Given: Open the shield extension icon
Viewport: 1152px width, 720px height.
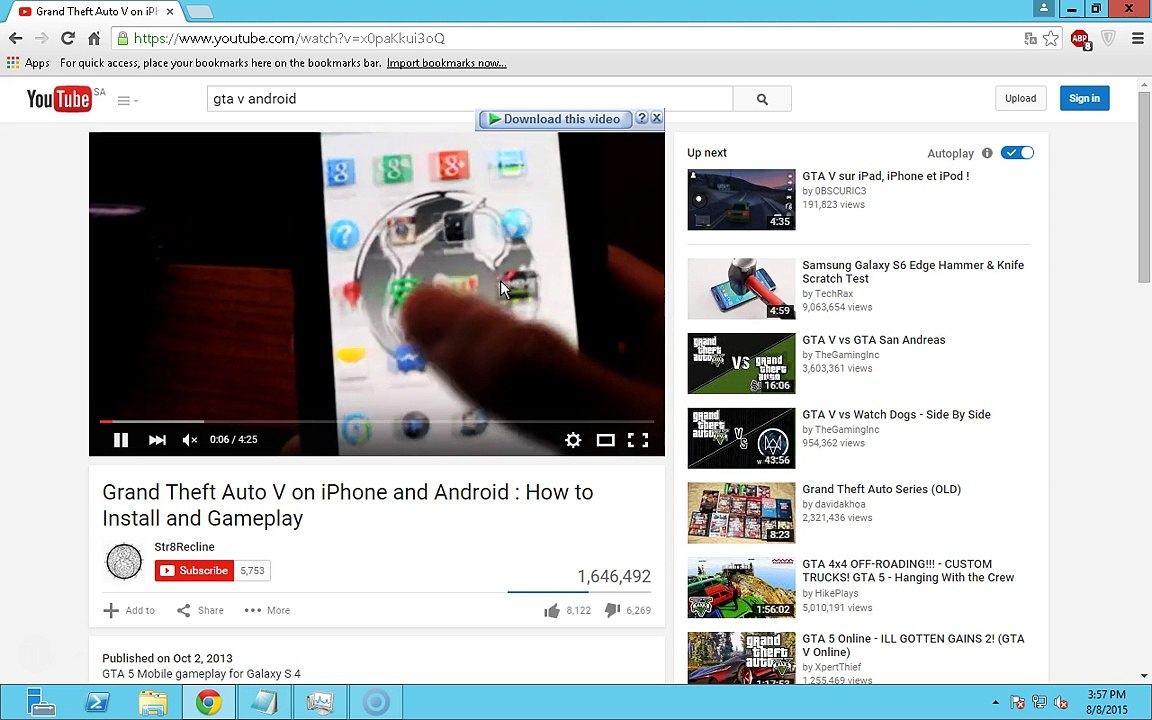Looking at the screenshot, I should click(1108, 38).
